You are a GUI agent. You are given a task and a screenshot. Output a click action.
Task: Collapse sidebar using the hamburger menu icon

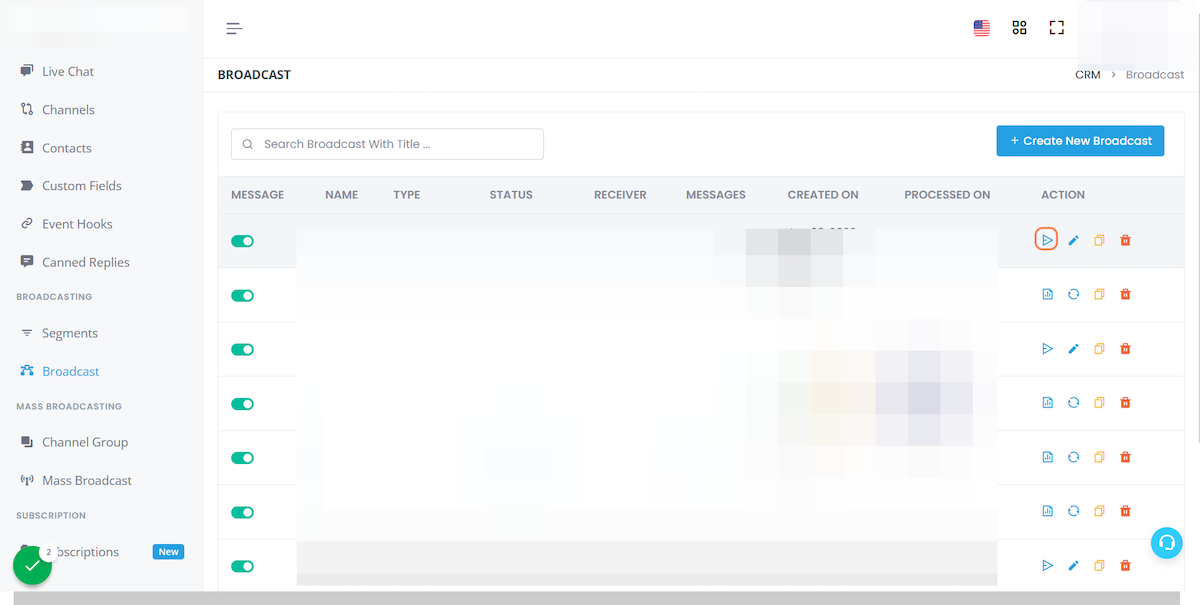[x=234, y=28]
